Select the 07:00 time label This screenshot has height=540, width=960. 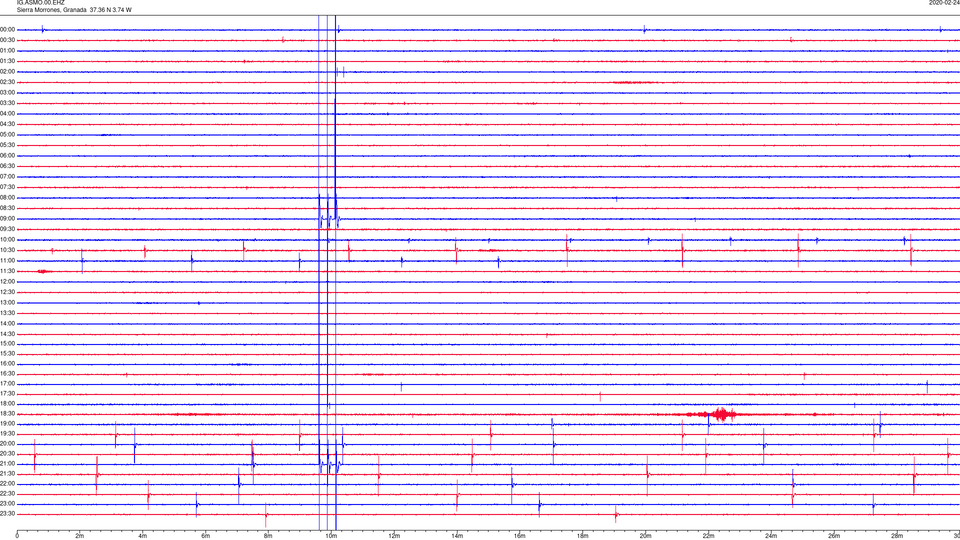(8, 177)
